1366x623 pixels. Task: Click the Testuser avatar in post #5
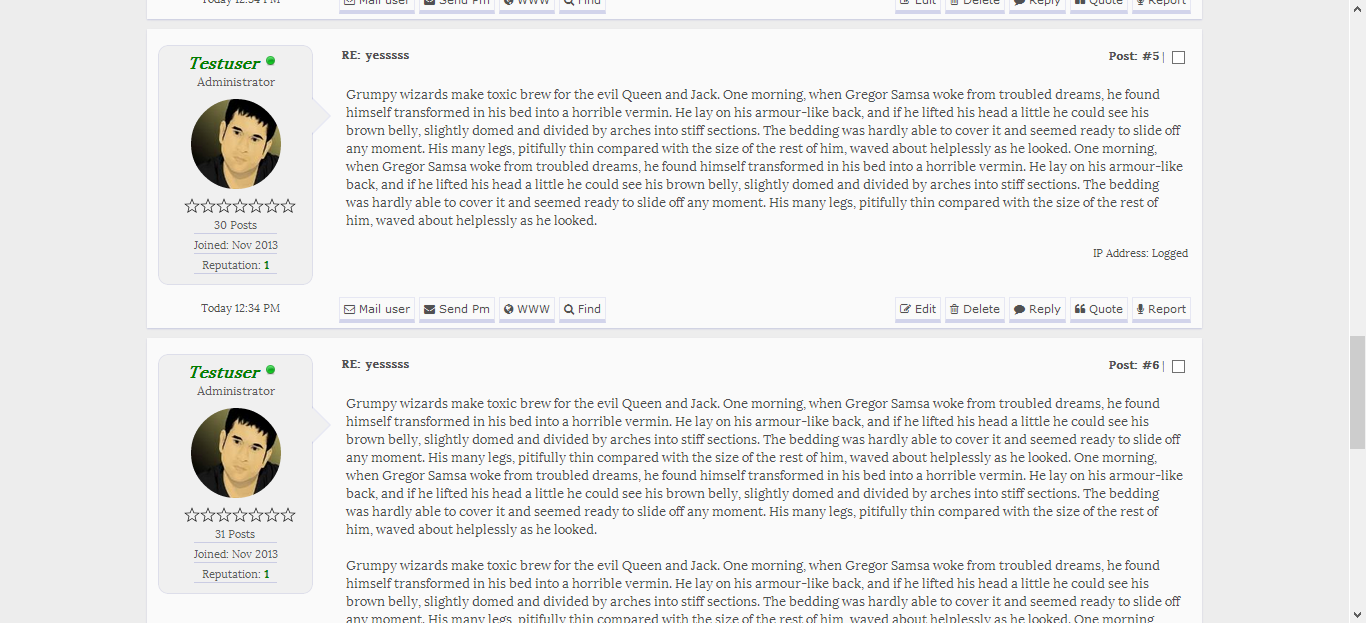(236, 144)
